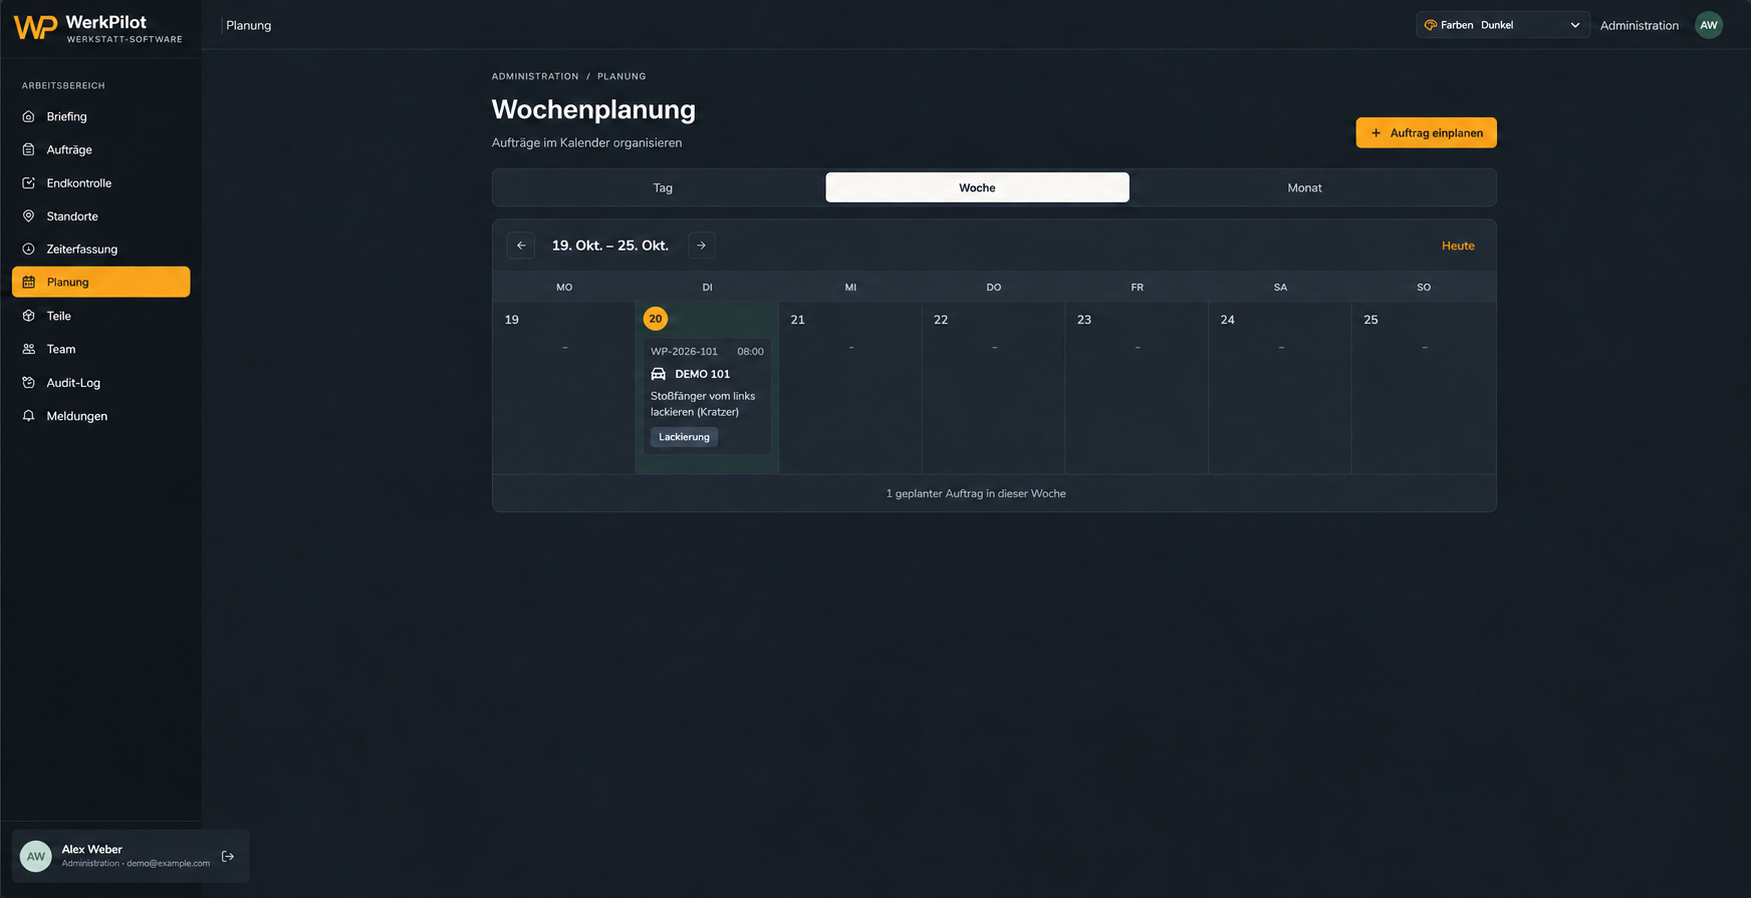This screenshot has height=898, width=1751.
Task: Select day 23 in the Friday column
Action: coord(1084,320)
